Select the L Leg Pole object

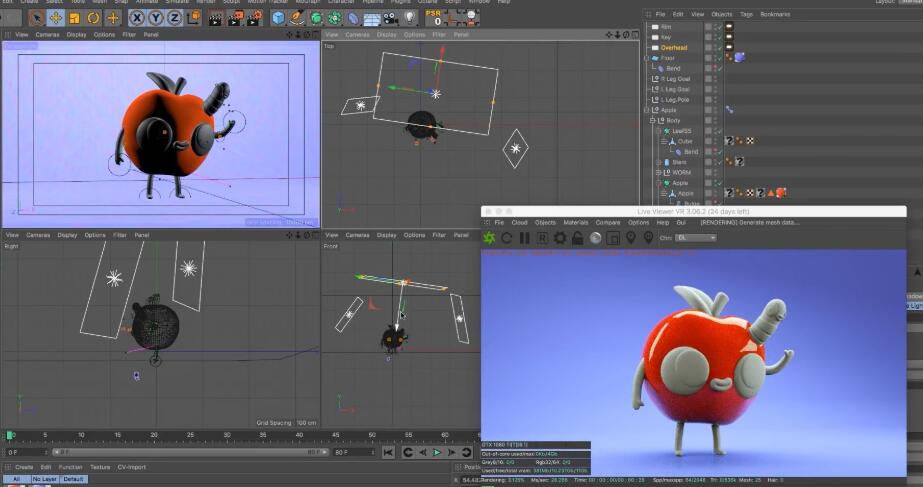click(x=675, y=100)
